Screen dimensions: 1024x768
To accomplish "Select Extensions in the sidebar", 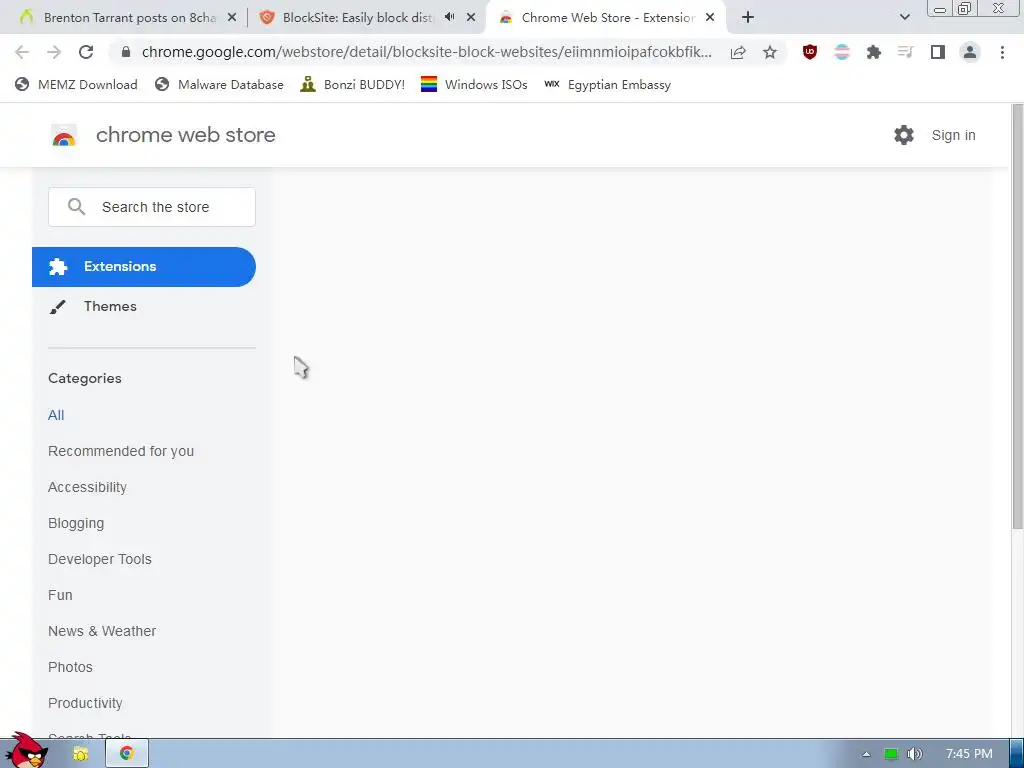I will [x=144, y=266].
